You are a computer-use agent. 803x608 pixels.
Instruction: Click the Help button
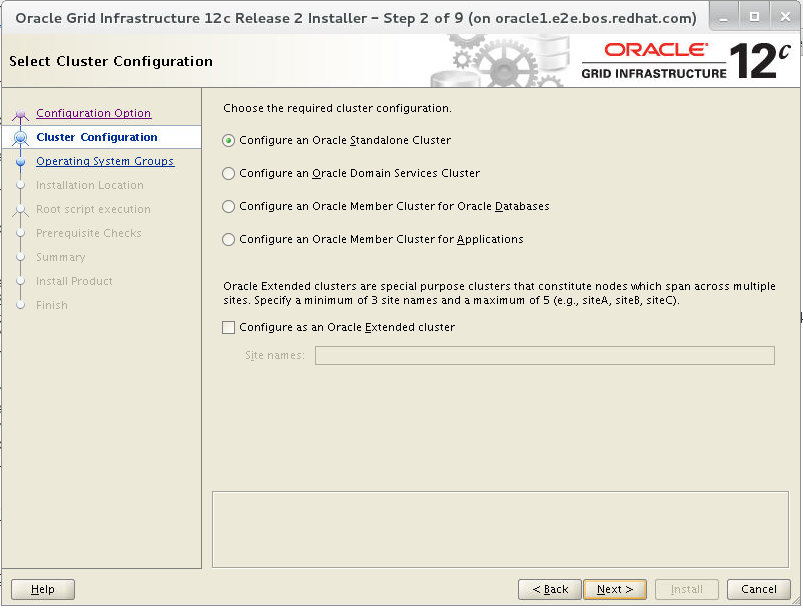click(x=43, y=590)
